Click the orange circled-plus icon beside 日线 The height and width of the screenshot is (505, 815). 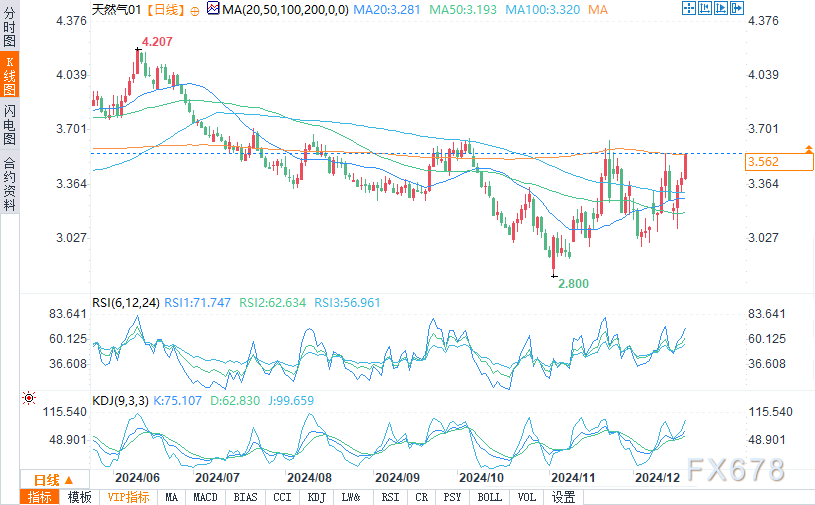click(195, 11)
